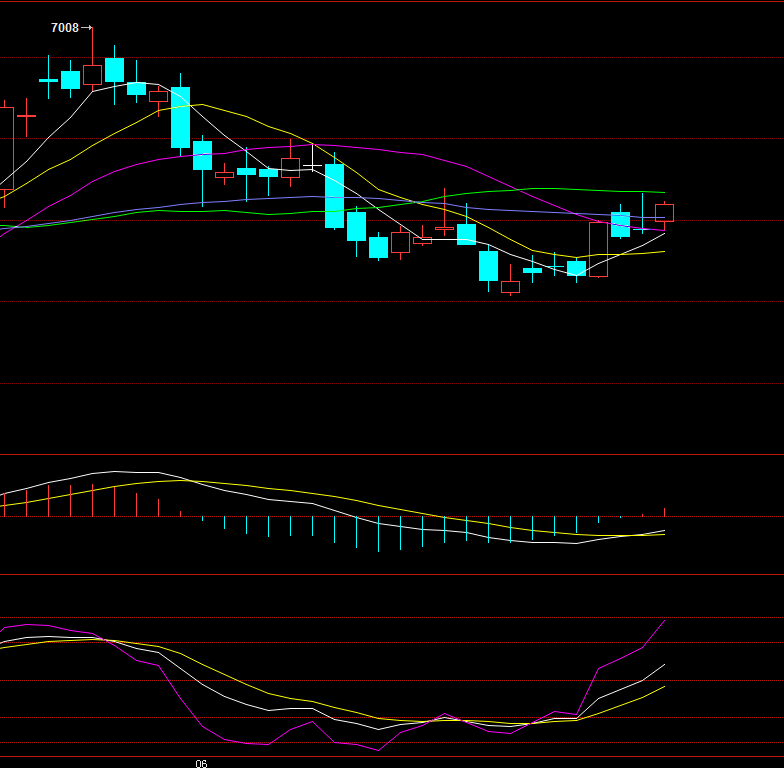This screenshot has width=784, height=768.
Task: Click right end of yellow line in bottom indicator
Action: 664,686
